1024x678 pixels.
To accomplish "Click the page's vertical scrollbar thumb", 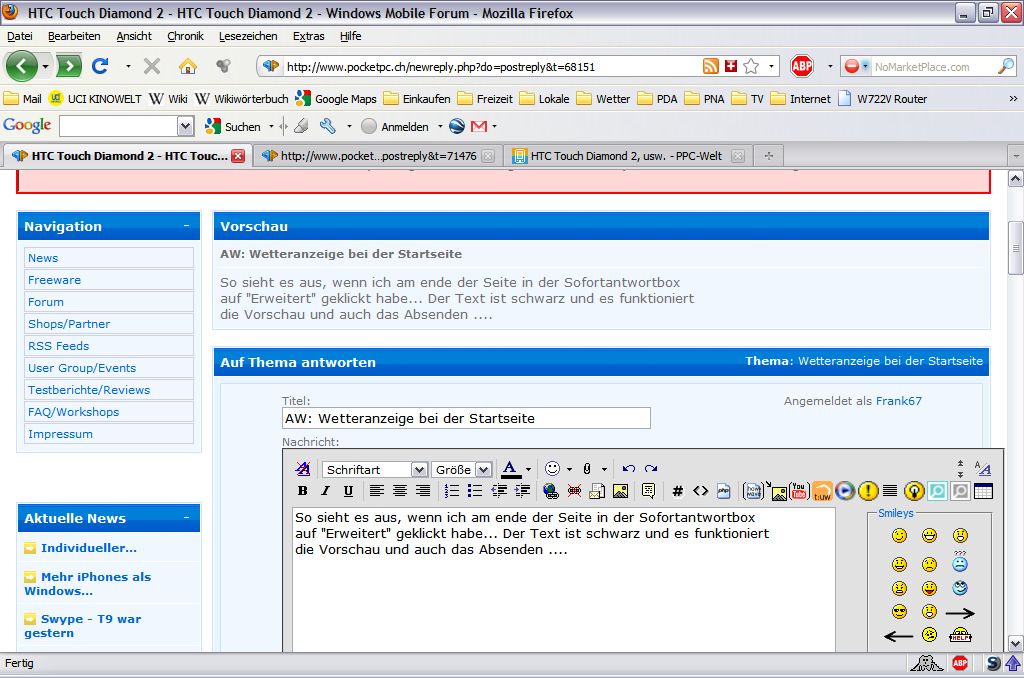I will pos(1016,248).
